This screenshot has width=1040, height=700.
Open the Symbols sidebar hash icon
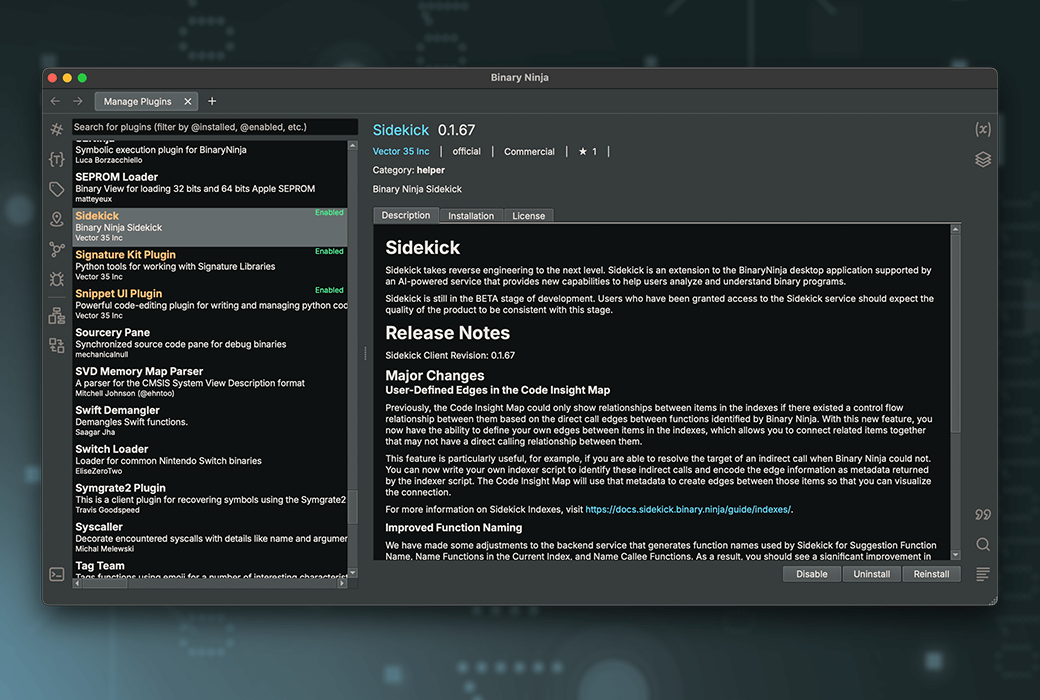57,129
